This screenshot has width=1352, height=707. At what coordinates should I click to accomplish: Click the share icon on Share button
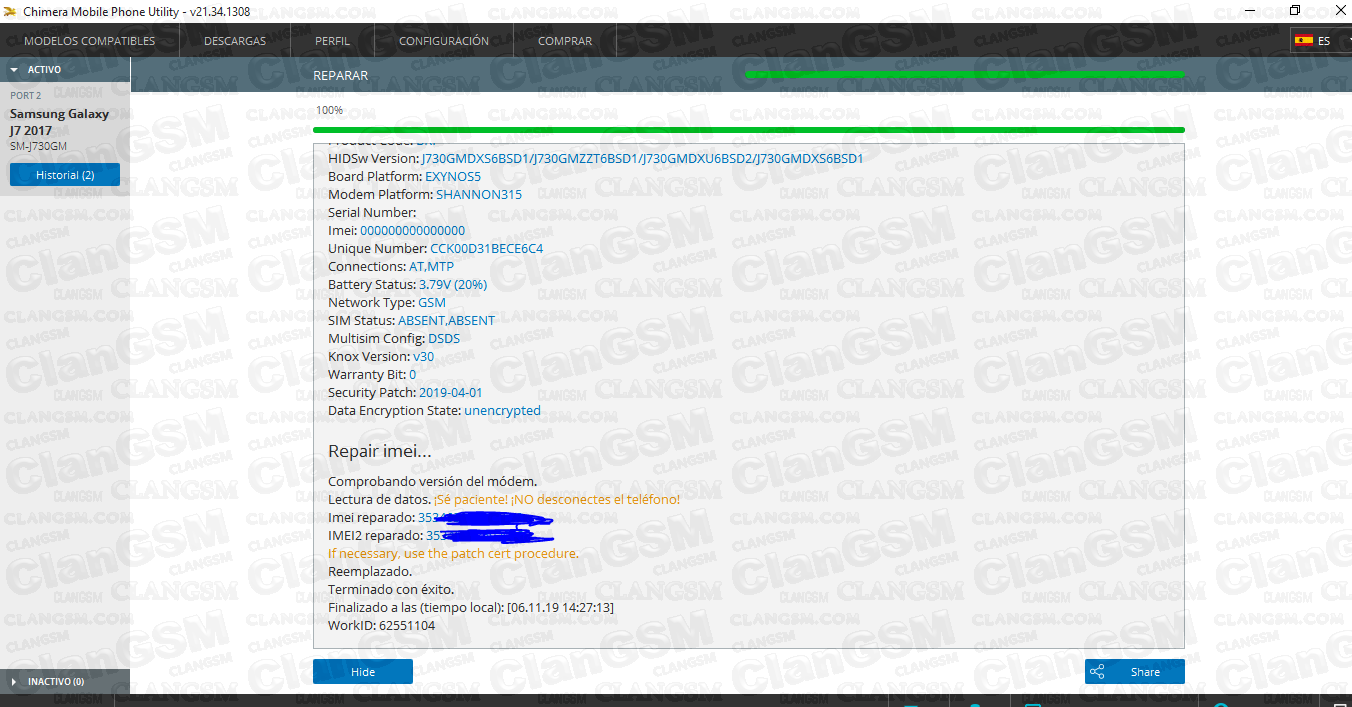tap(1097, 672)
